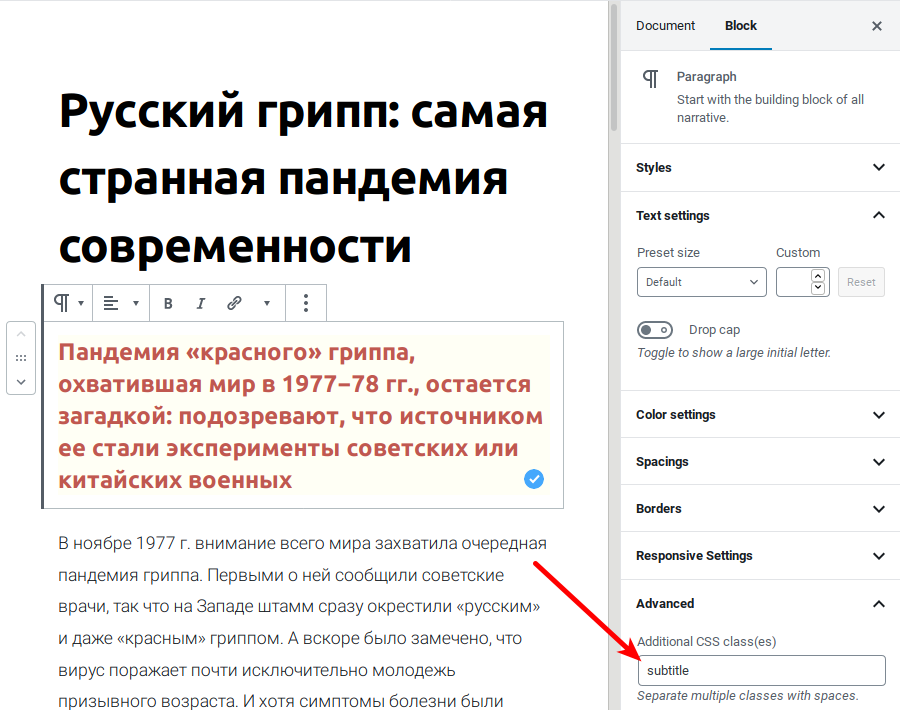Toggle italic formatting
The image size is (900, 710).
pyautogui.click(x=200, y=303)
